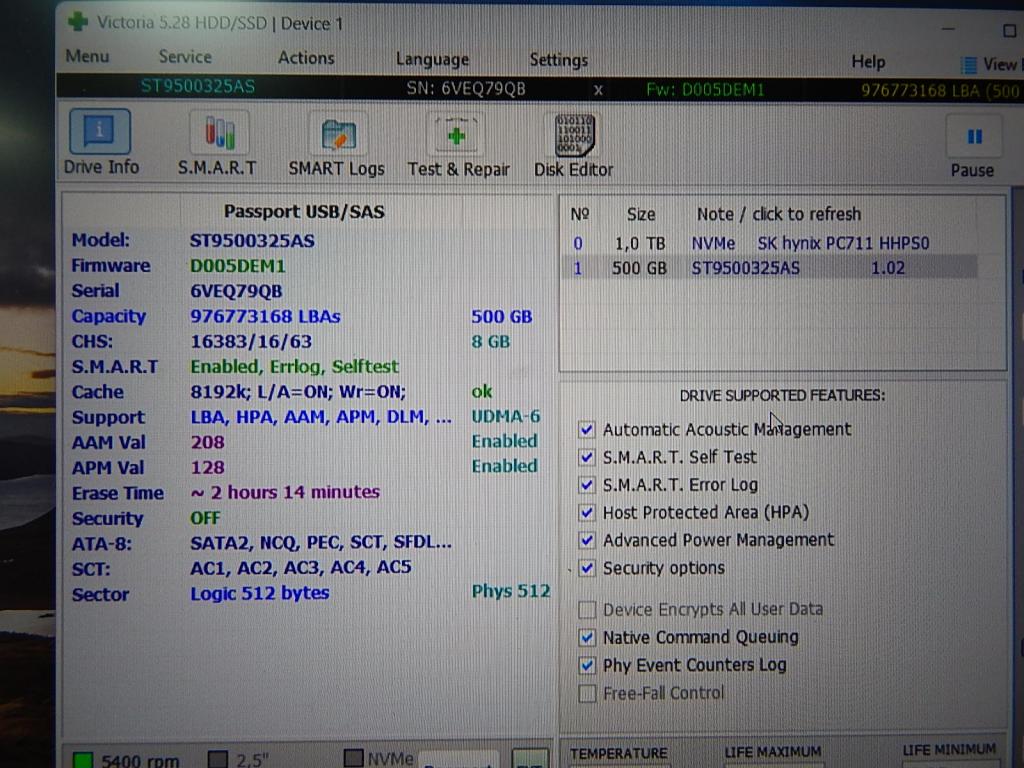Click the APM Val value 128

(x=208, y=468)
